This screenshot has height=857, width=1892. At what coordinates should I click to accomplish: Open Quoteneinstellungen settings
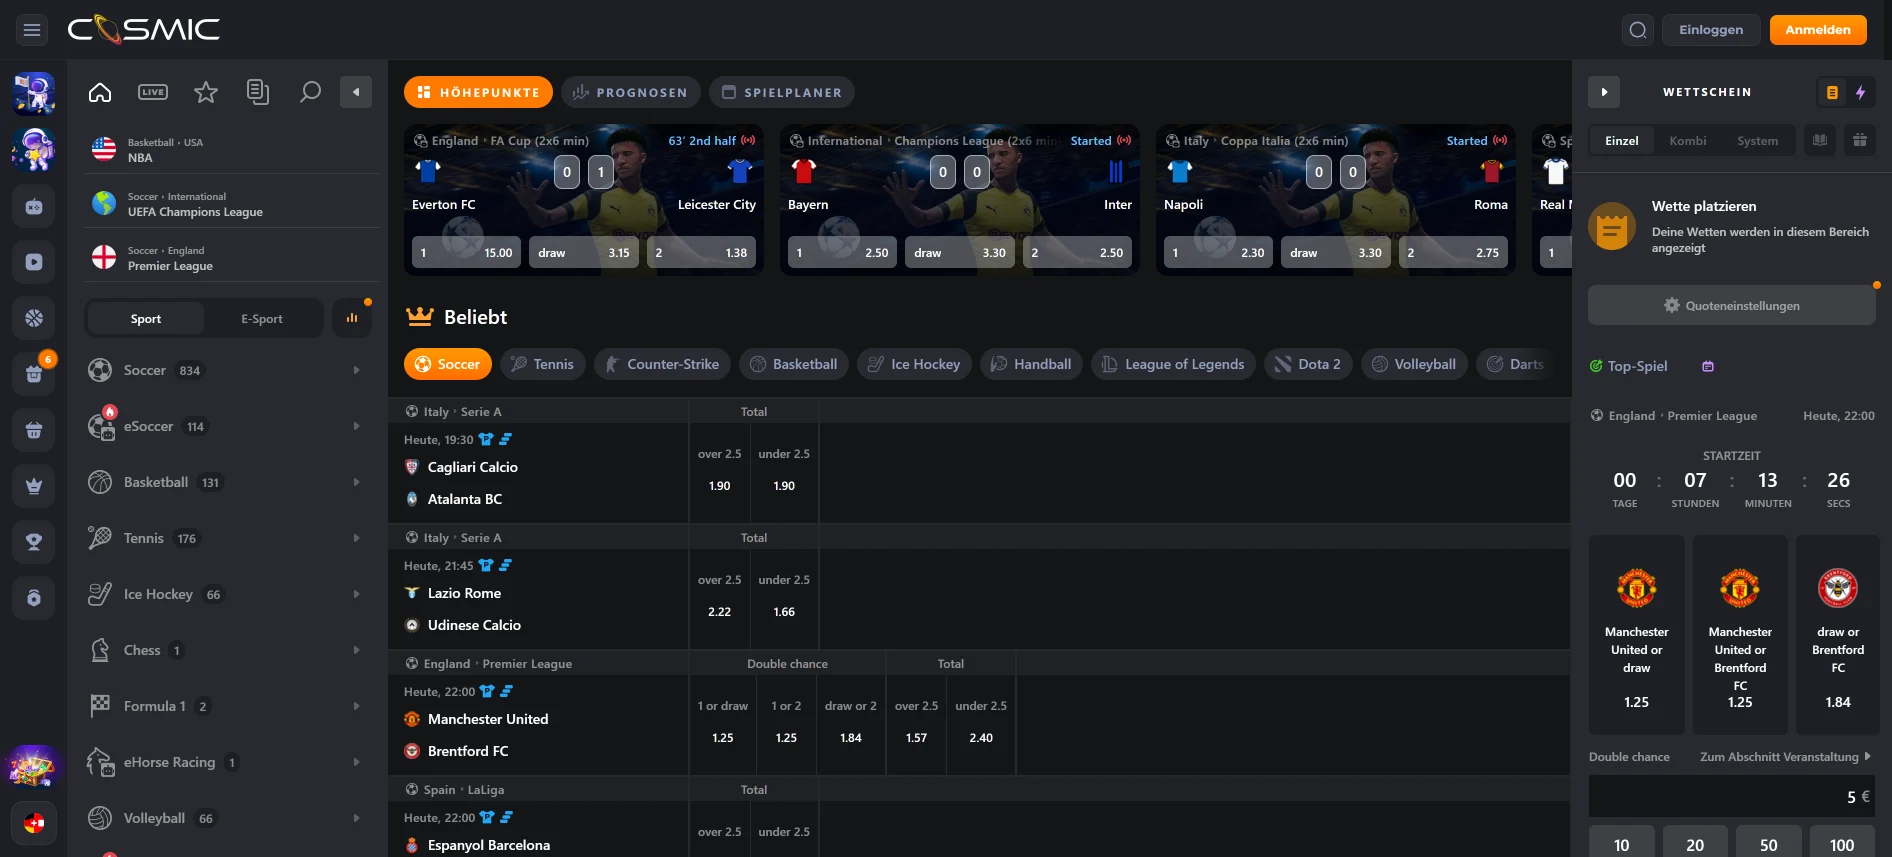point(1732,306)
